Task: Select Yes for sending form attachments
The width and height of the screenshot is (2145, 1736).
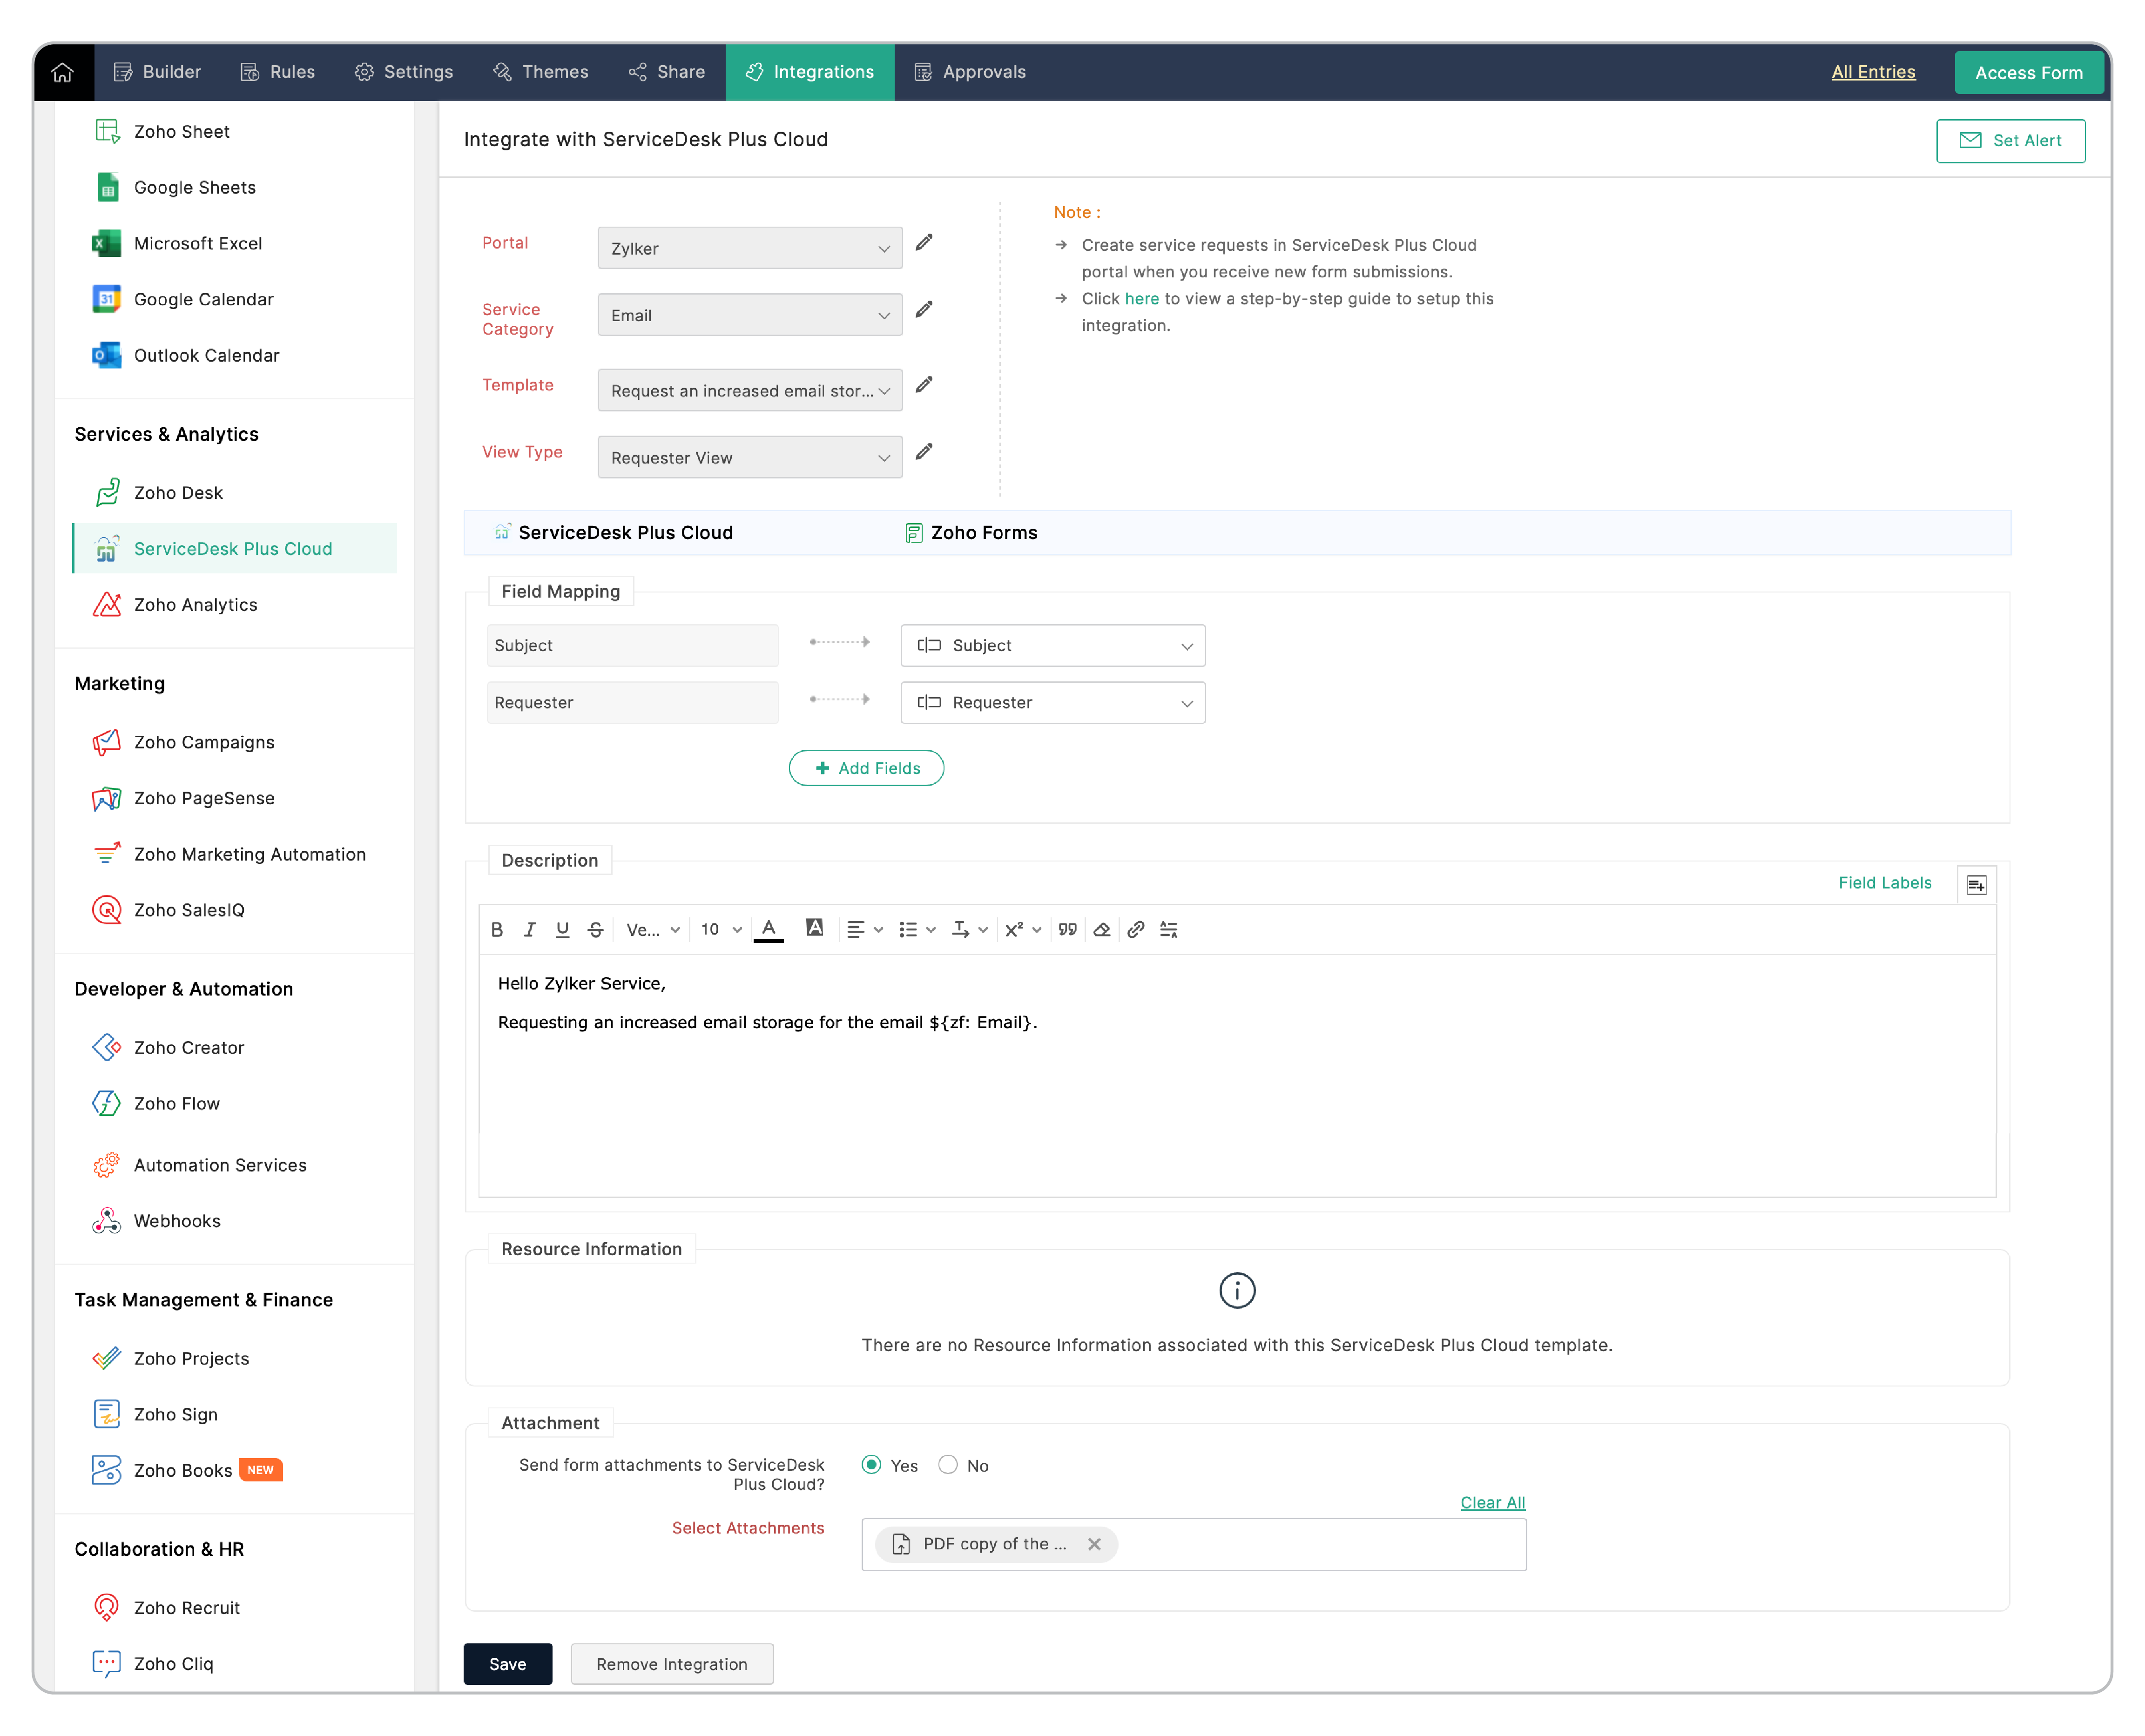Action: (872, 1465)
